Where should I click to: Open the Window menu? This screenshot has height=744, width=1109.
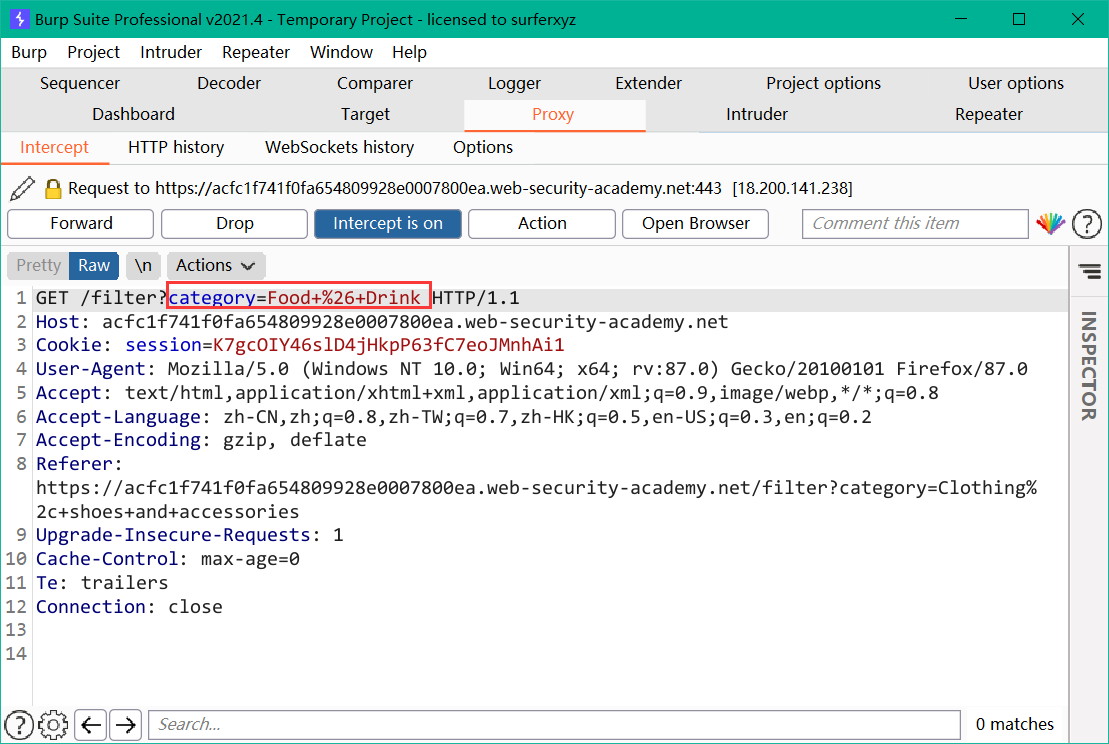[x=341, y=52]
